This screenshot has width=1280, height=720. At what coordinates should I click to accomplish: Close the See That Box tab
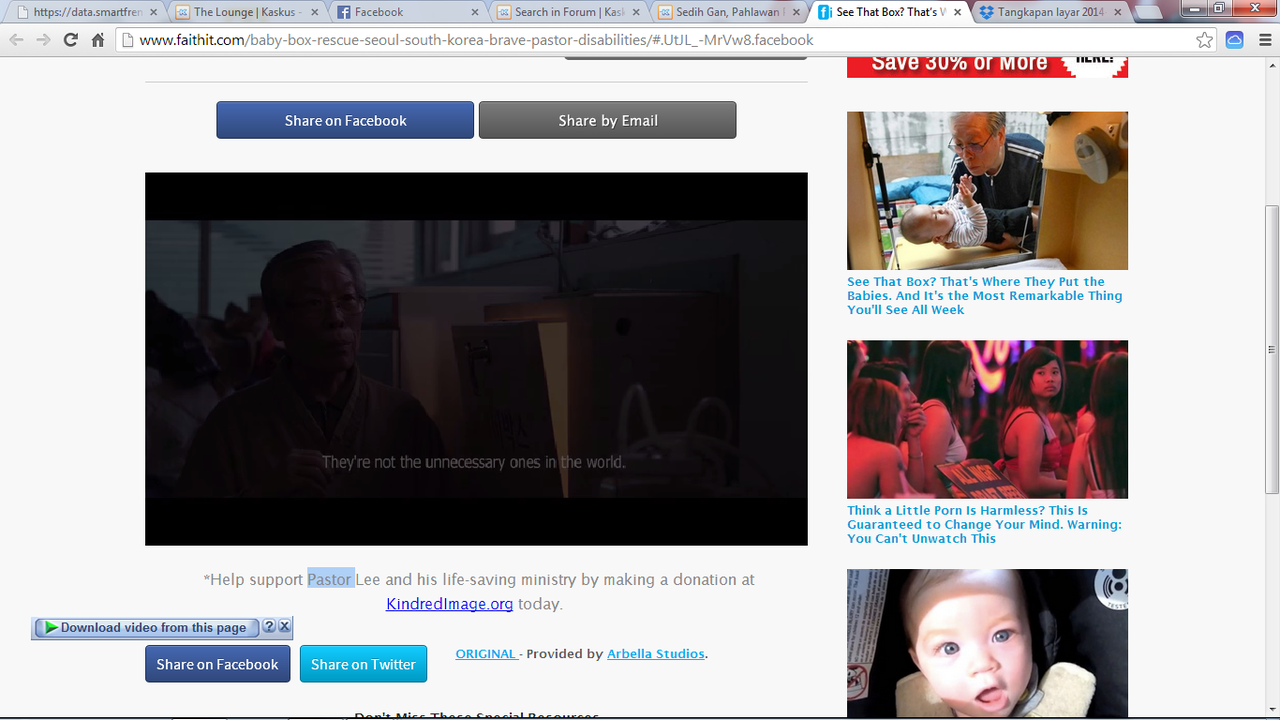point(956,12)
